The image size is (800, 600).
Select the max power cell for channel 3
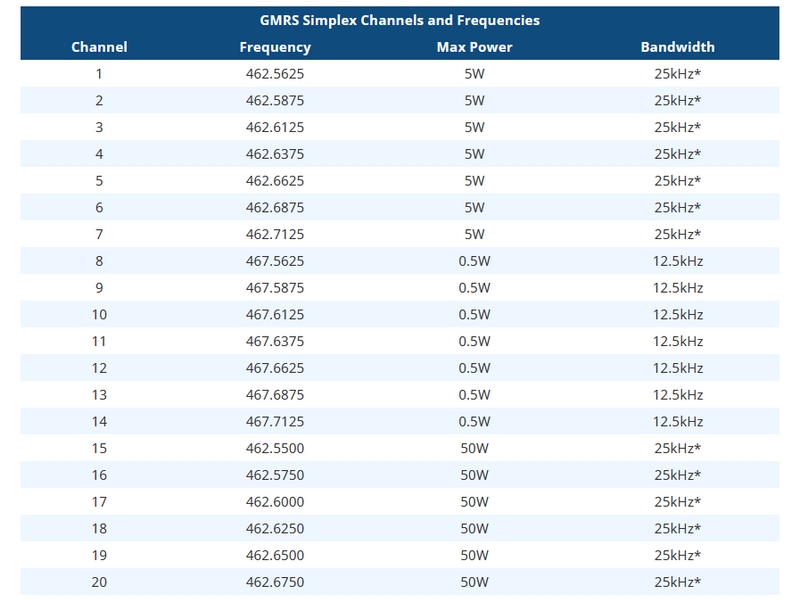point(475,127)
